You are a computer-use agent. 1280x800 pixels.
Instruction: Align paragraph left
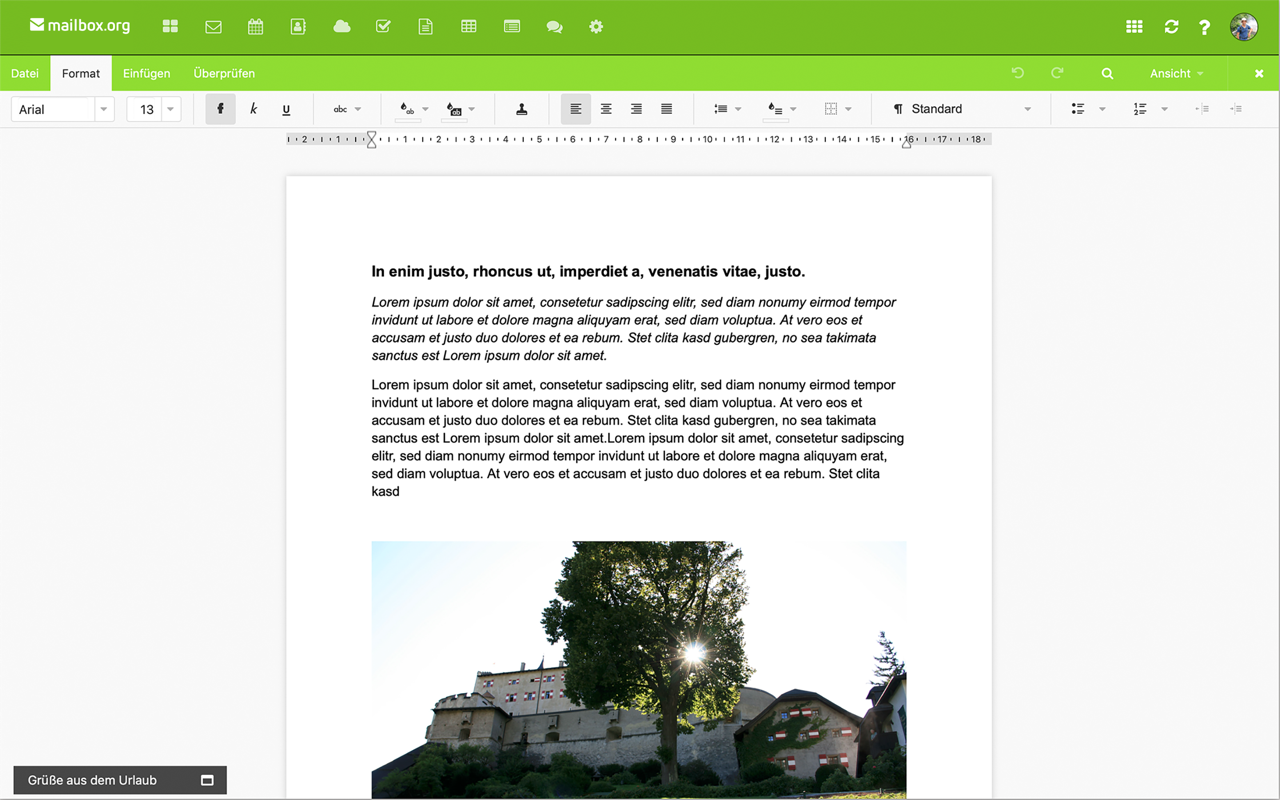coord(575,109)
